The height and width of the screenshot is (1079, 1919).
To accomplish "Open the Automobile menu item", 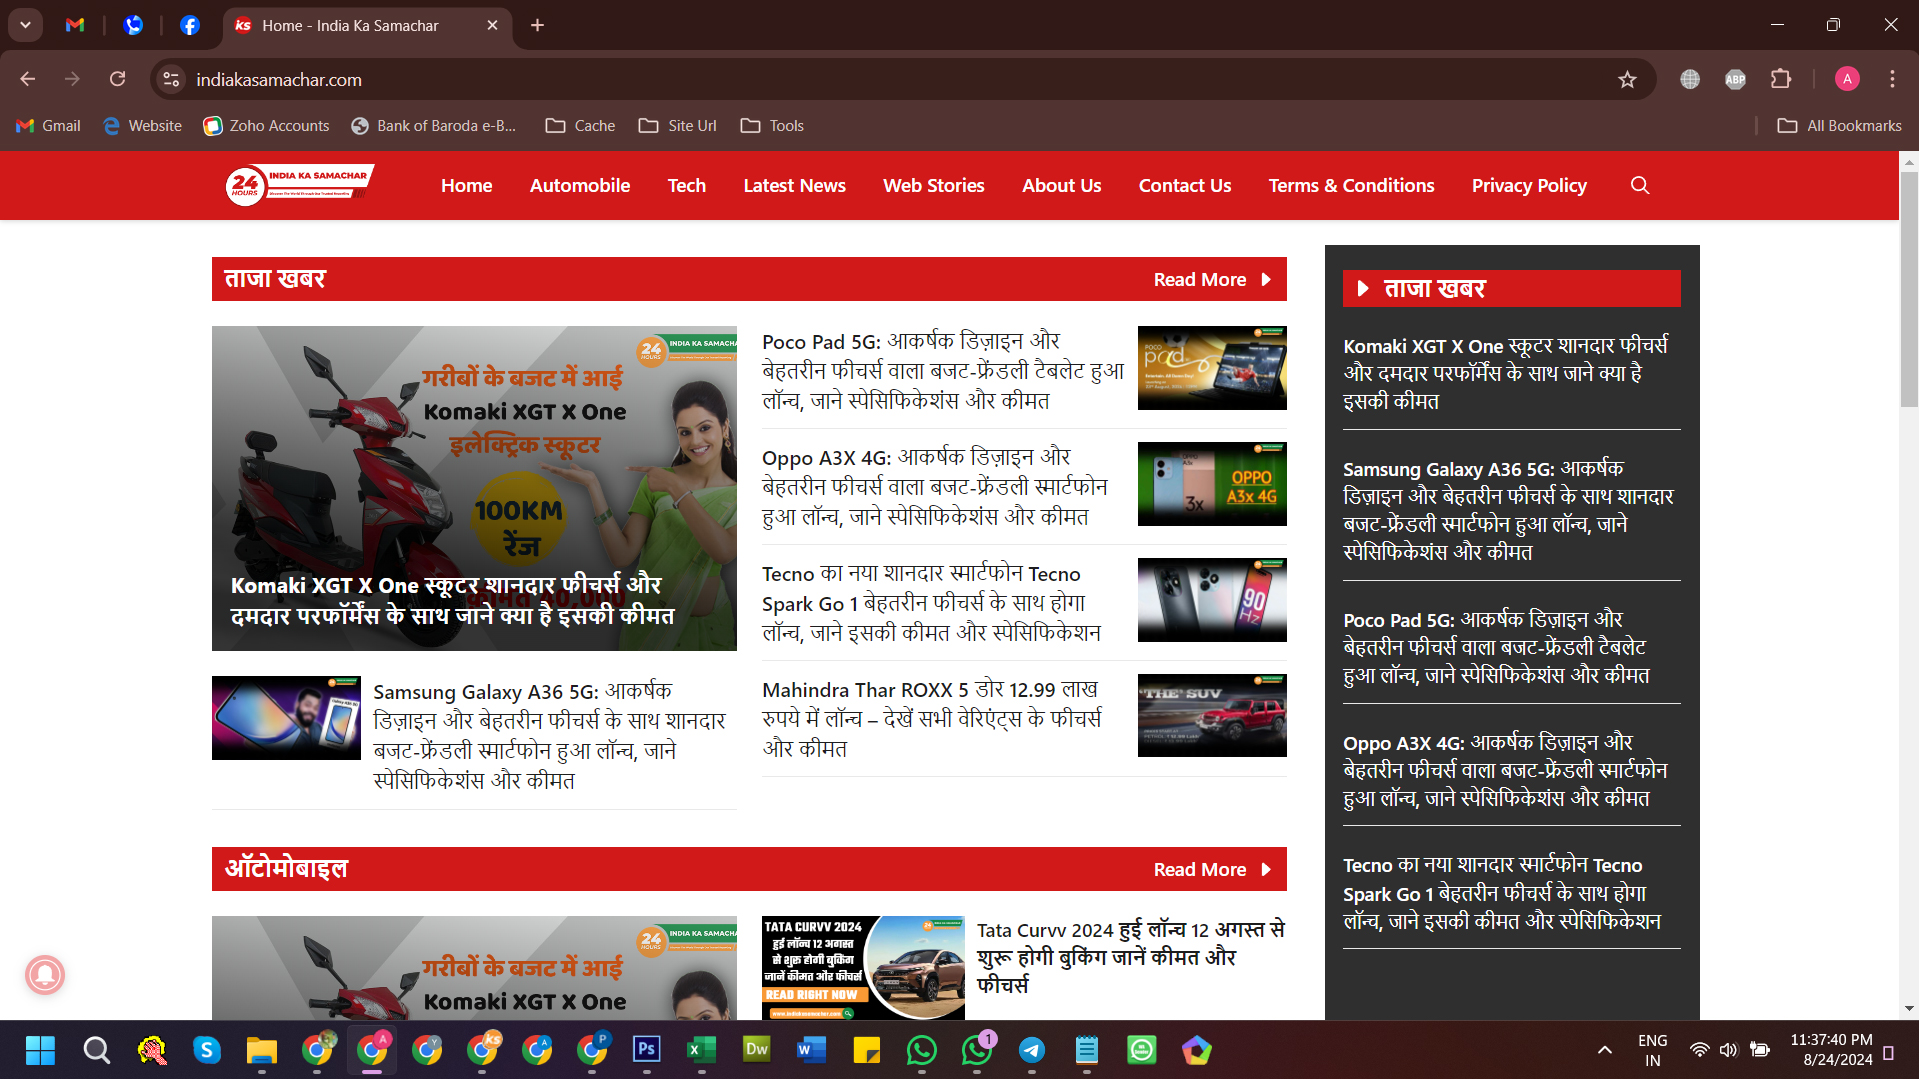I will [x=579, y=185].
